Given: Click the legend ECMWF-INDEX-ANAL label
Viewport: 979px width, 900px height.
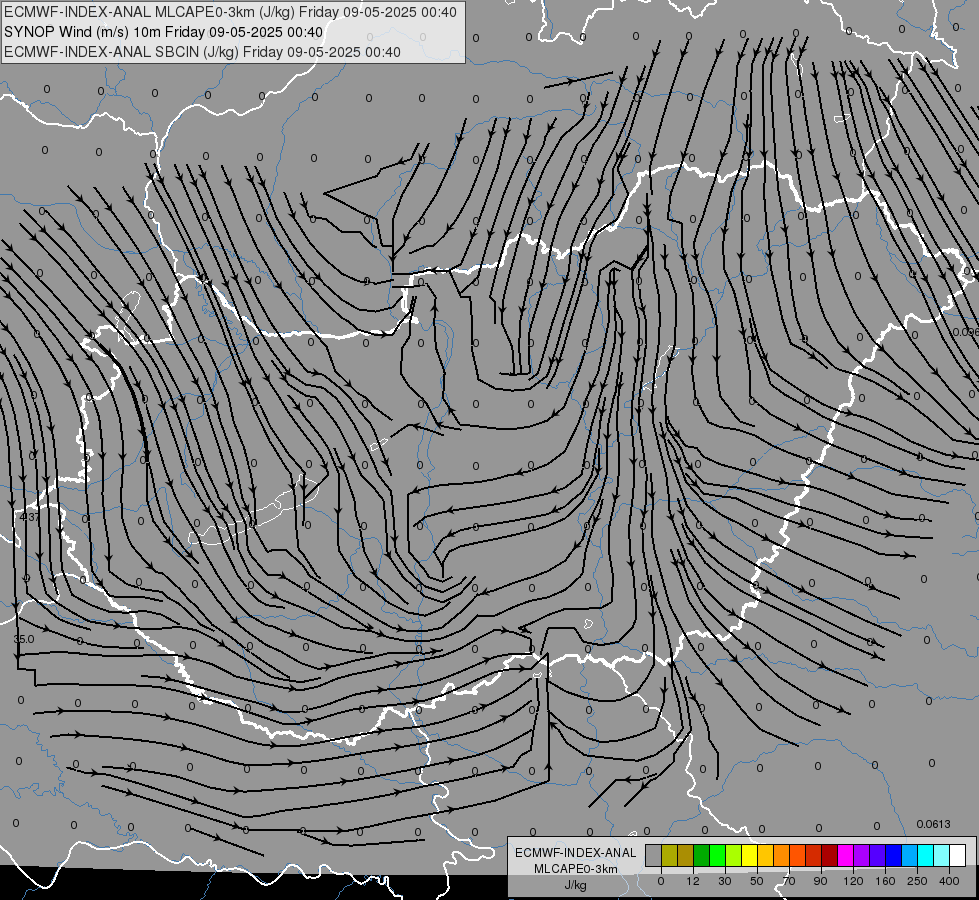Looking at the screenshot, I should coord(576,853).
